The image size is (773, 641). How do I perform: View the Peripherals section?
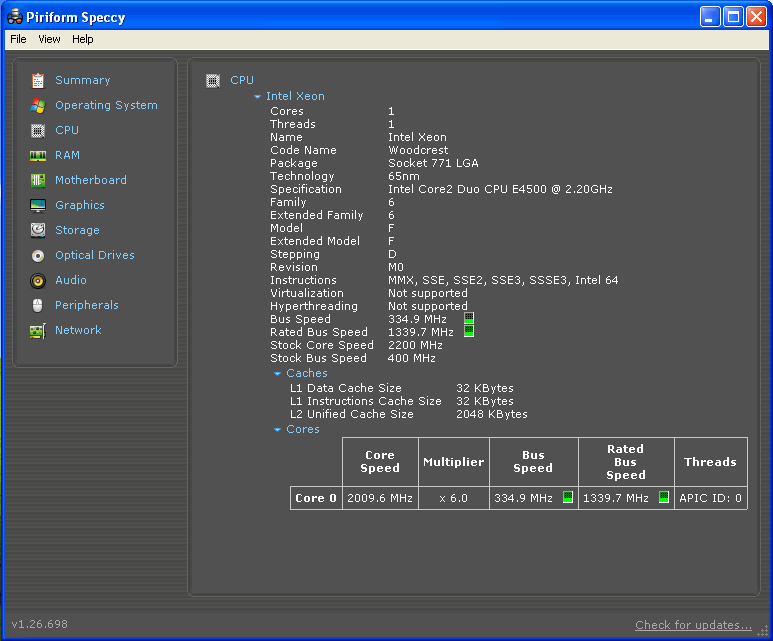pos(87,305)
